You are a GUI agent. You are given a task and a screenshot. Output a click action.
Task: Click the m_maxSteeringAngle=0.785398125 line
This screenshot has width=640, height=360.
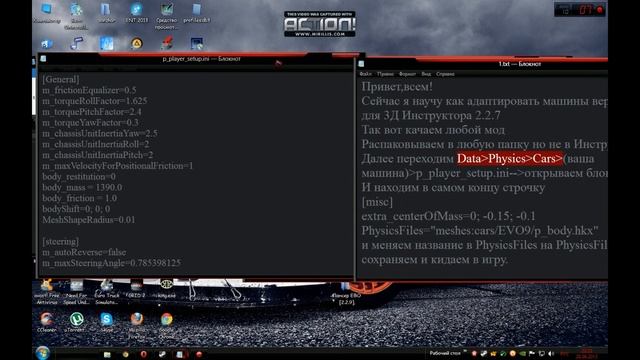coord(111,263)
